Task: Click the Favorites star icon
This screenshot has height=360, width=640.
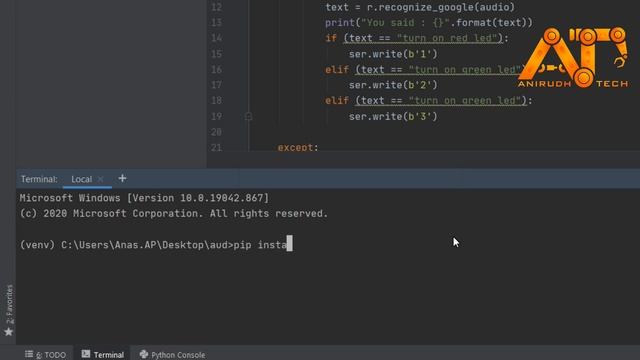Action: pos(9,332)
